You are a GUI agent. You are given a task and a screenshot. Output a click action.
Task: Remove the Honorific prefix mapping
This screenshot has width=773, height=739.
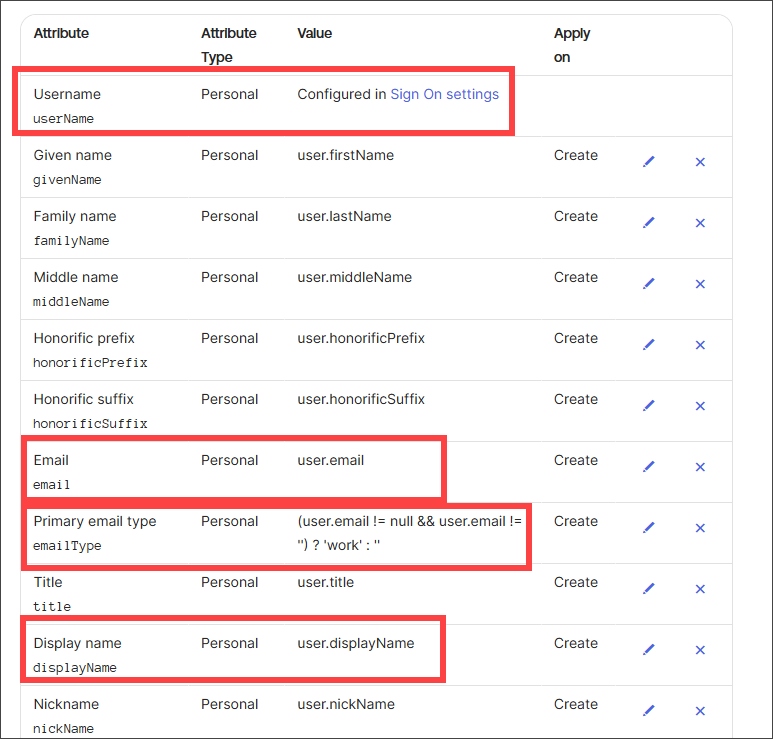pyautogui.click(x=700, y=345)
